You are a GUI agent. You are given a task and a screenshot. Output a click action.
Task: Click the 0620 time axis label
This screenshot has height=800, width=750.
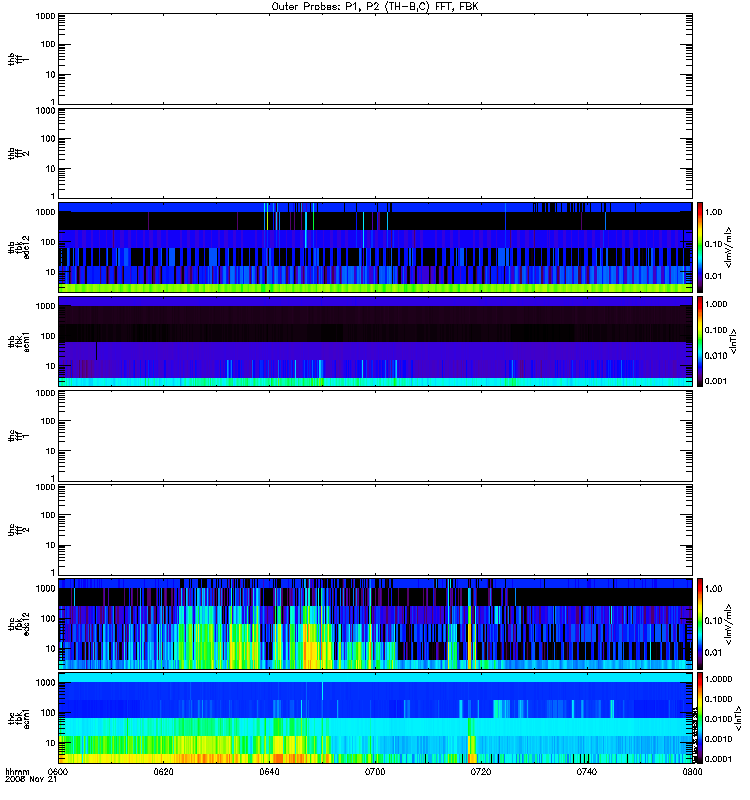click(164, 773)
